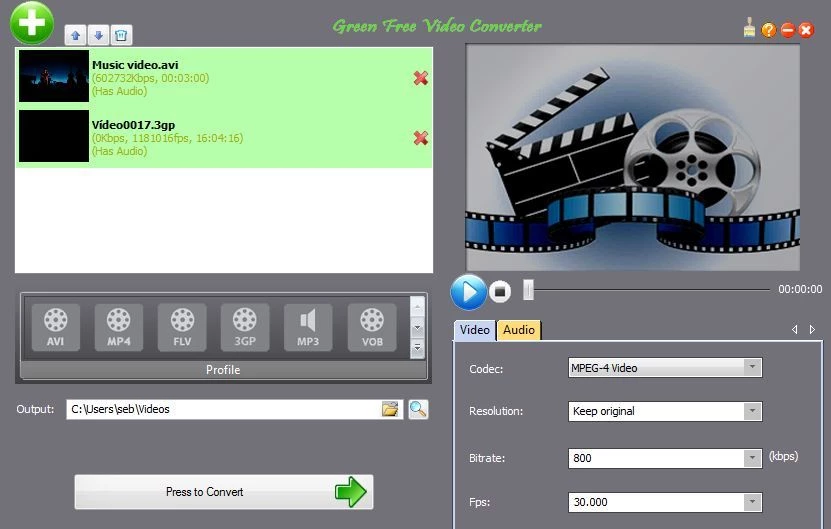The width and height of the screenshot is (831, 529).
Task: Select the AVI output profile
Action: (56, 327)
